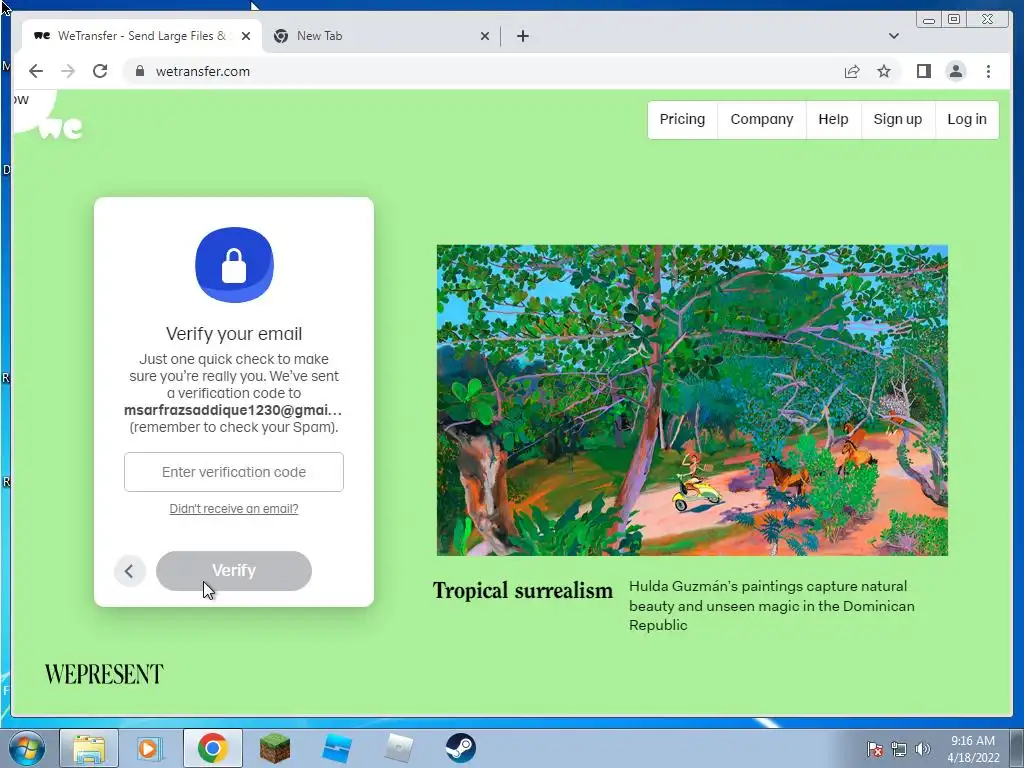Launch Windows Media Player from taskbar
Viewport: 1024px width, 768px height.
tap(148, 748)
